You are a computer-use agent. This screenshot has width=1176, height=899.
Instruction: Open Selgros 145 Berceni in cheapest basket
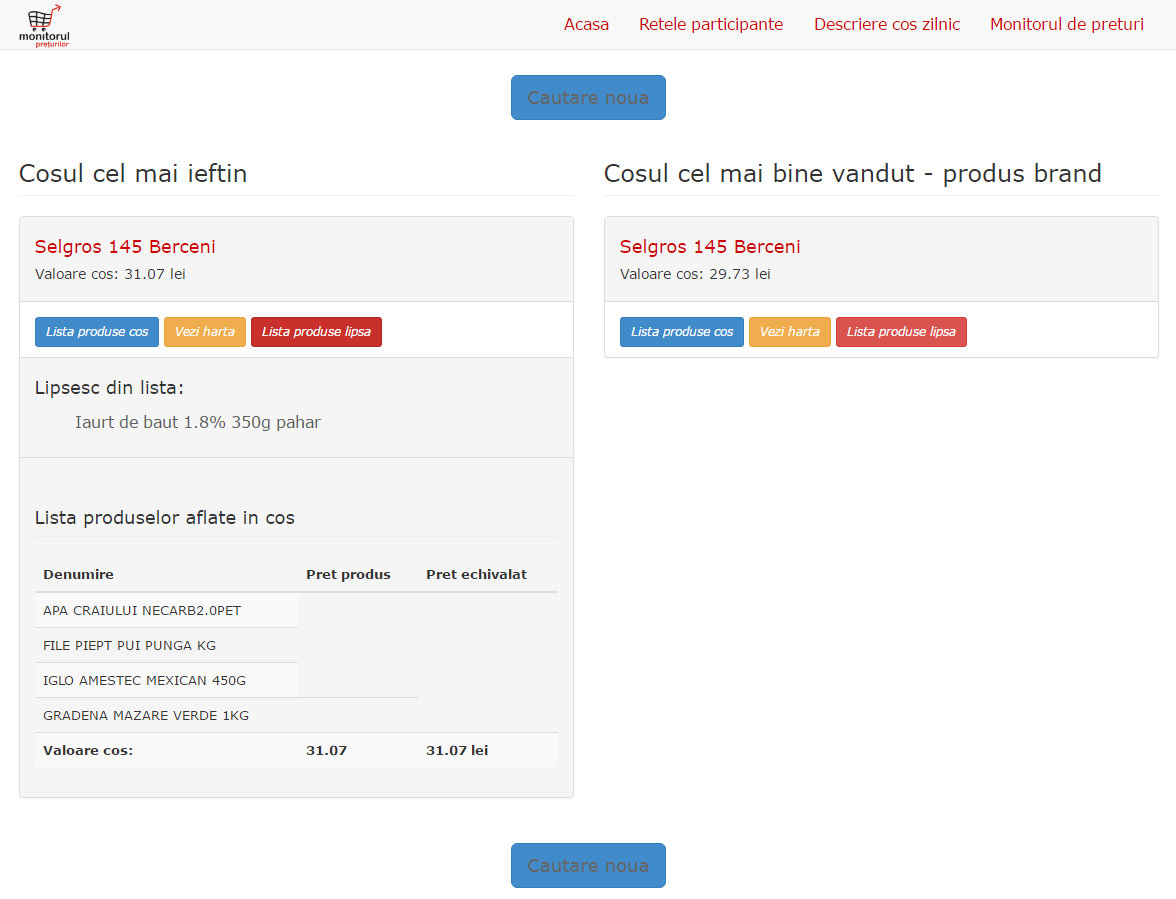(x=125, y=247)
